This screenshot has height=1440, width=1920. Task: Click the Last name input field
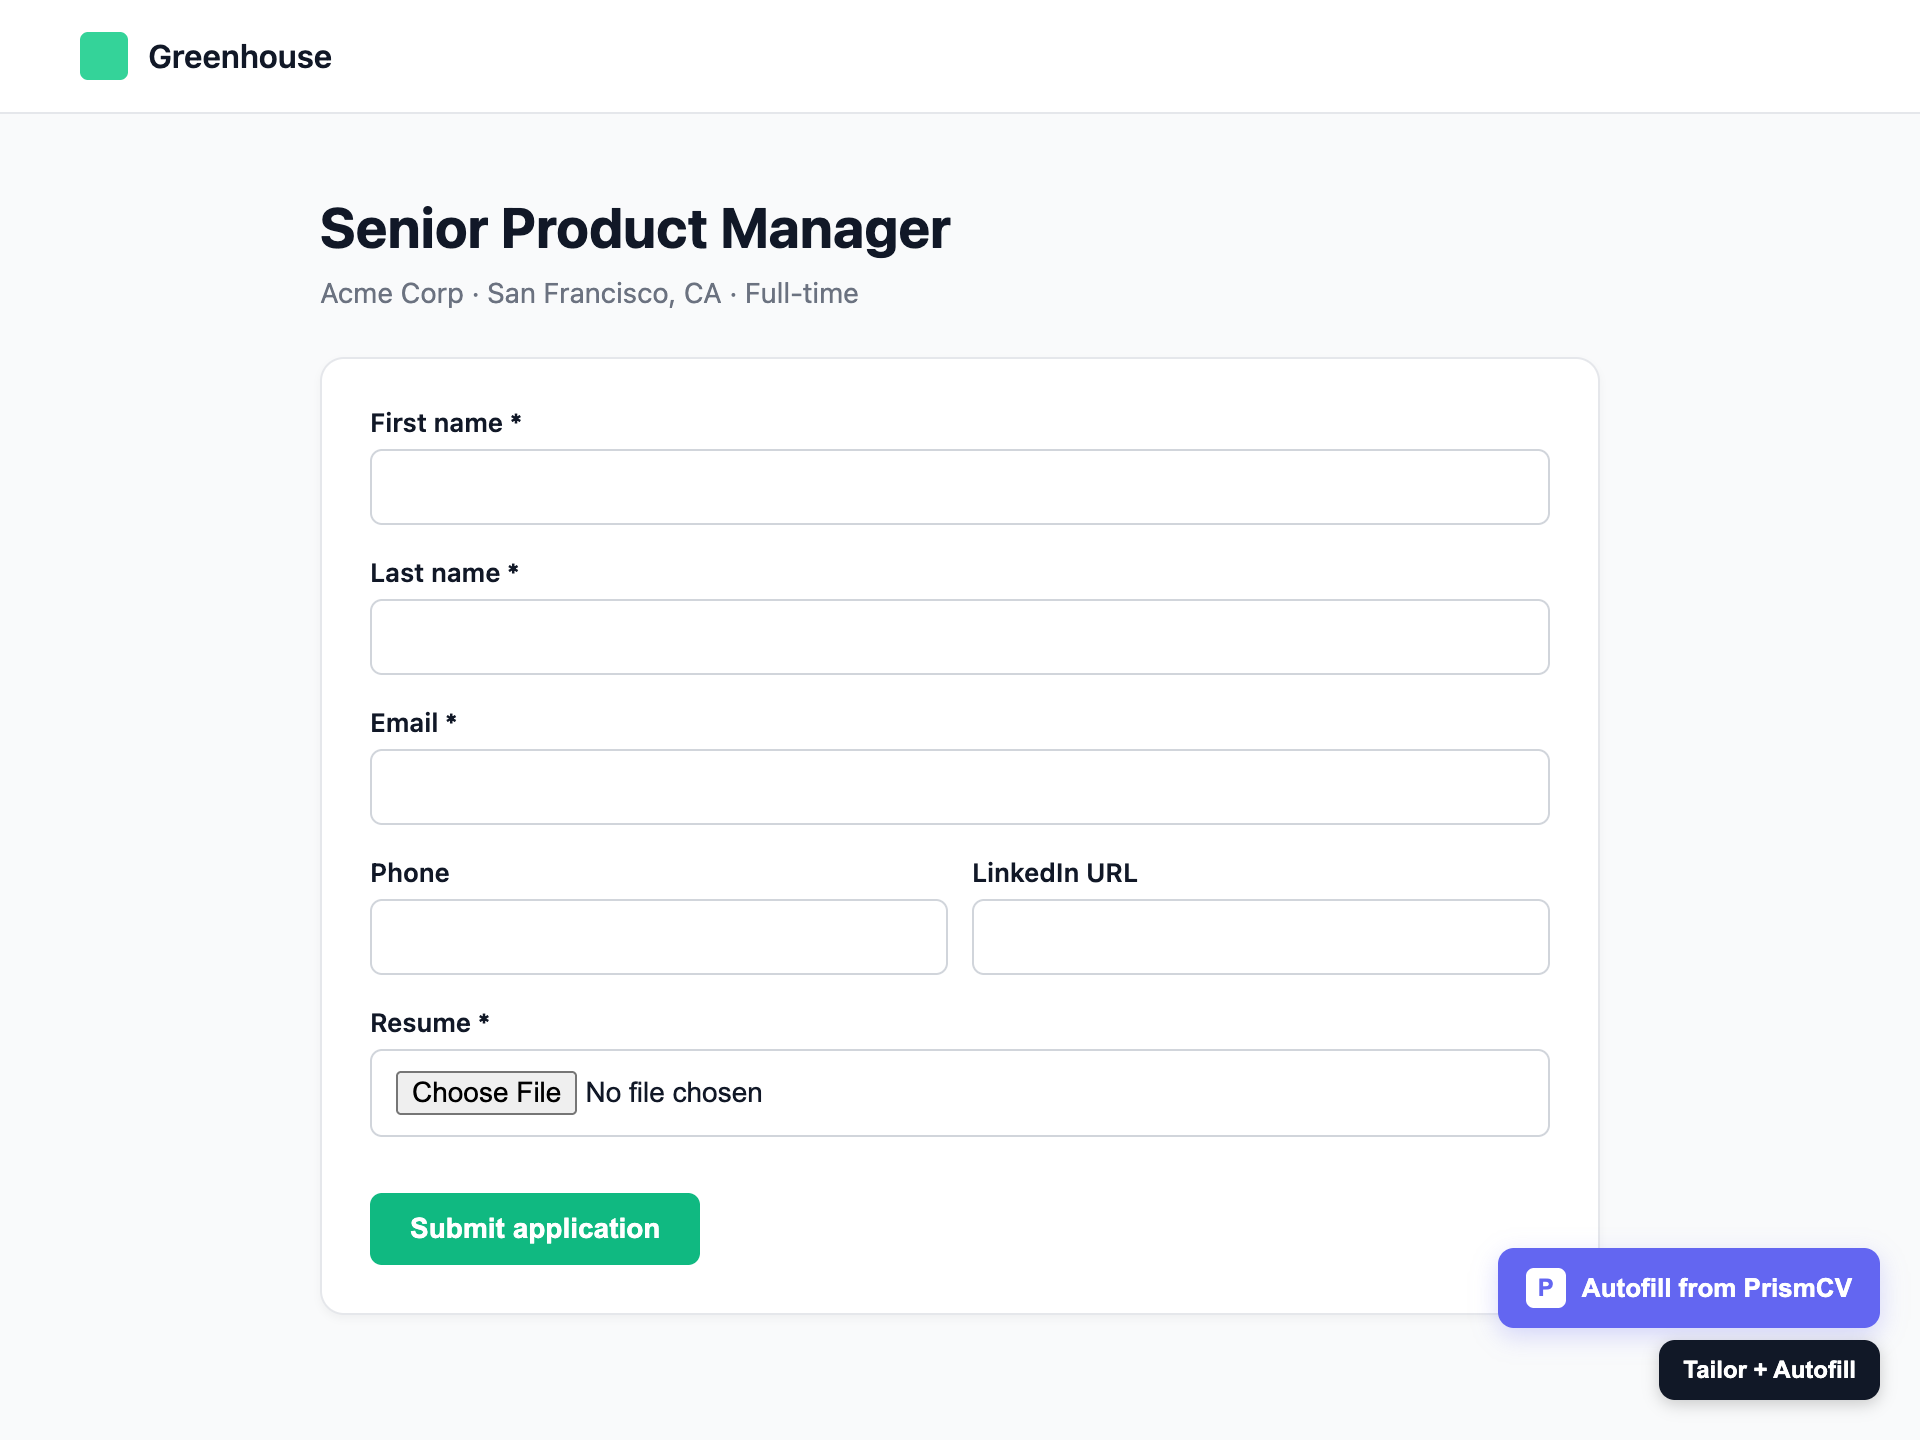pyautogui.click(x=959, y=637)
